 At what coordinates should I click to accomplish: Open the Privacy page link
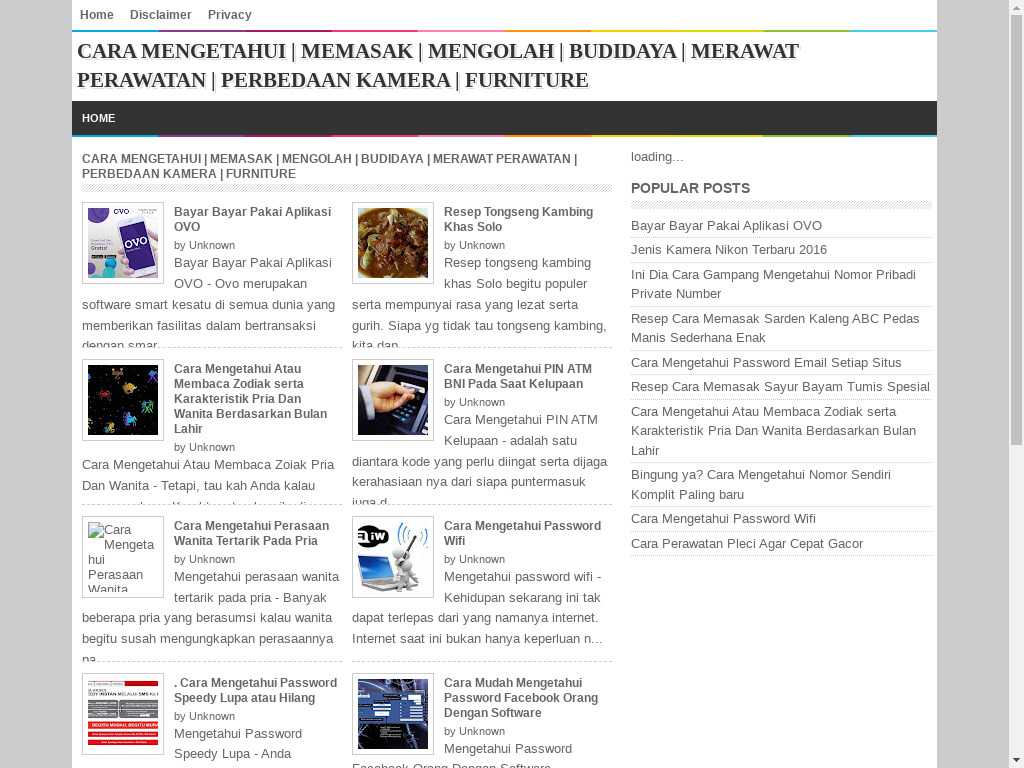click(229, 15)
